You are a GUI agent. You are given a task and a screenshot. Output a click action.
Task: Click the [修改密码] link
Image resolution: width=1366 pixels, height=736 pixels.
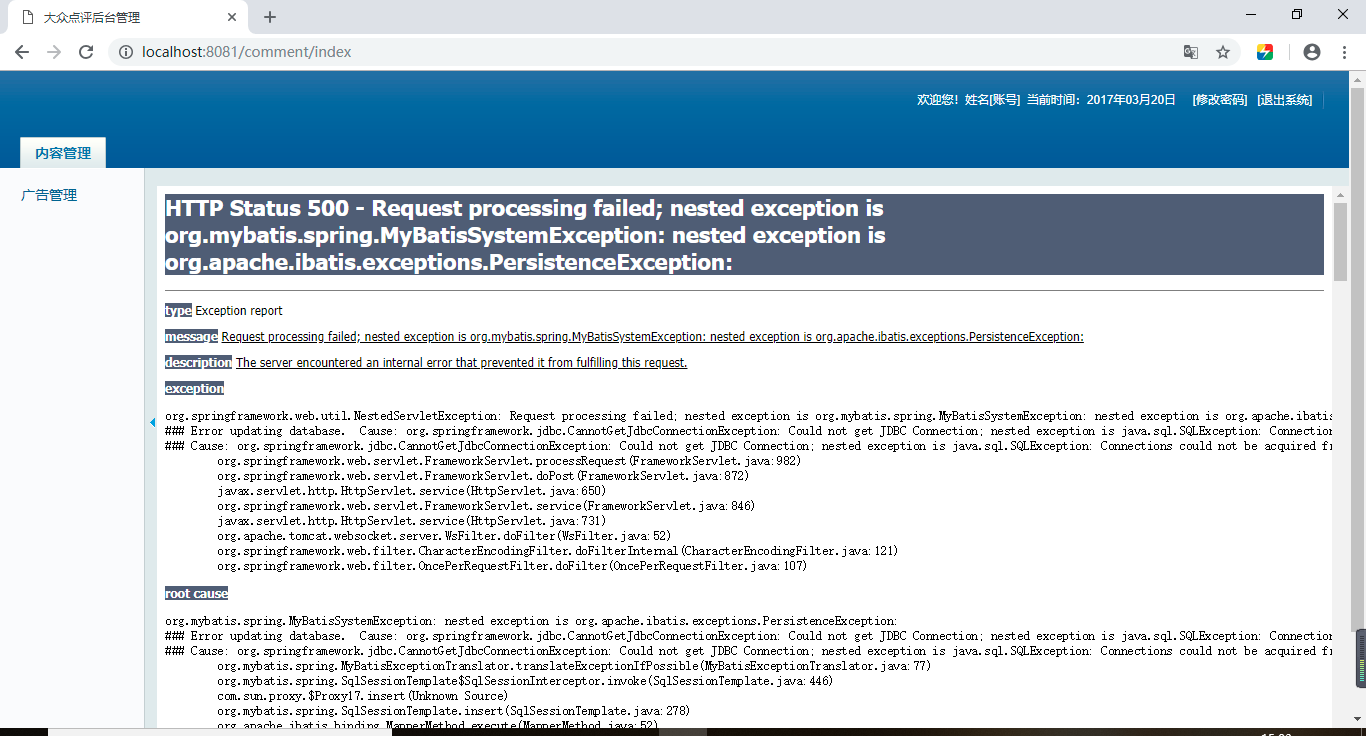pyautogui.click(x=1219, y=99)
